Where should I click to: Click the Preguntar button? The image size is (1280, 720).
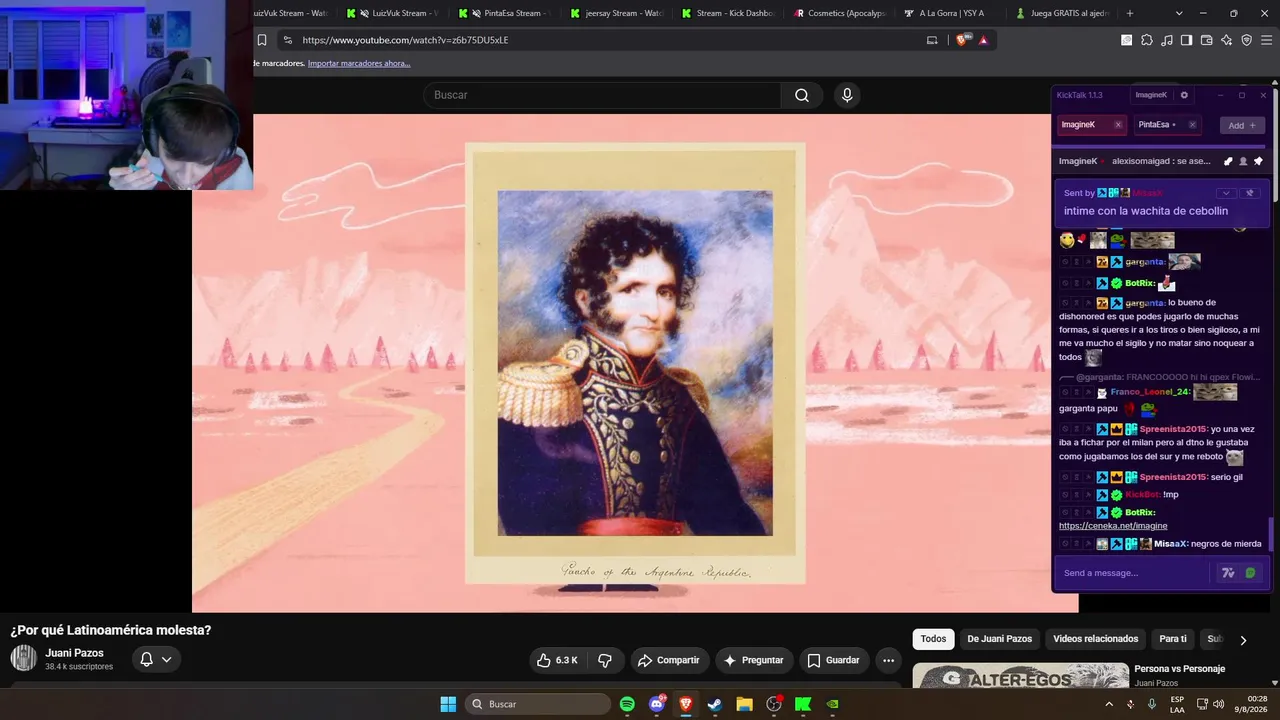tap(754, 660)
